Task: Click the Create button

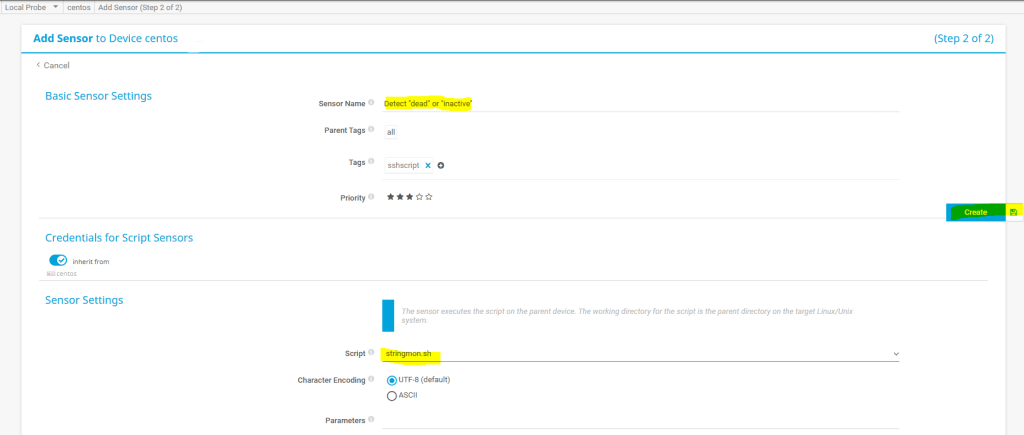Action: tap(975, 212)
